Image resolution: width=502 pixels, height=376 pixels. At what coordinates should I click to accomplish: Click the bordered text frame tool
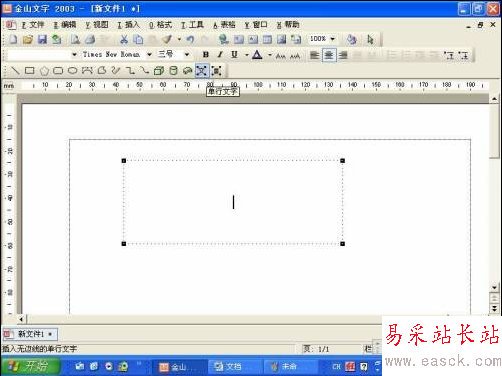(216, 70)
